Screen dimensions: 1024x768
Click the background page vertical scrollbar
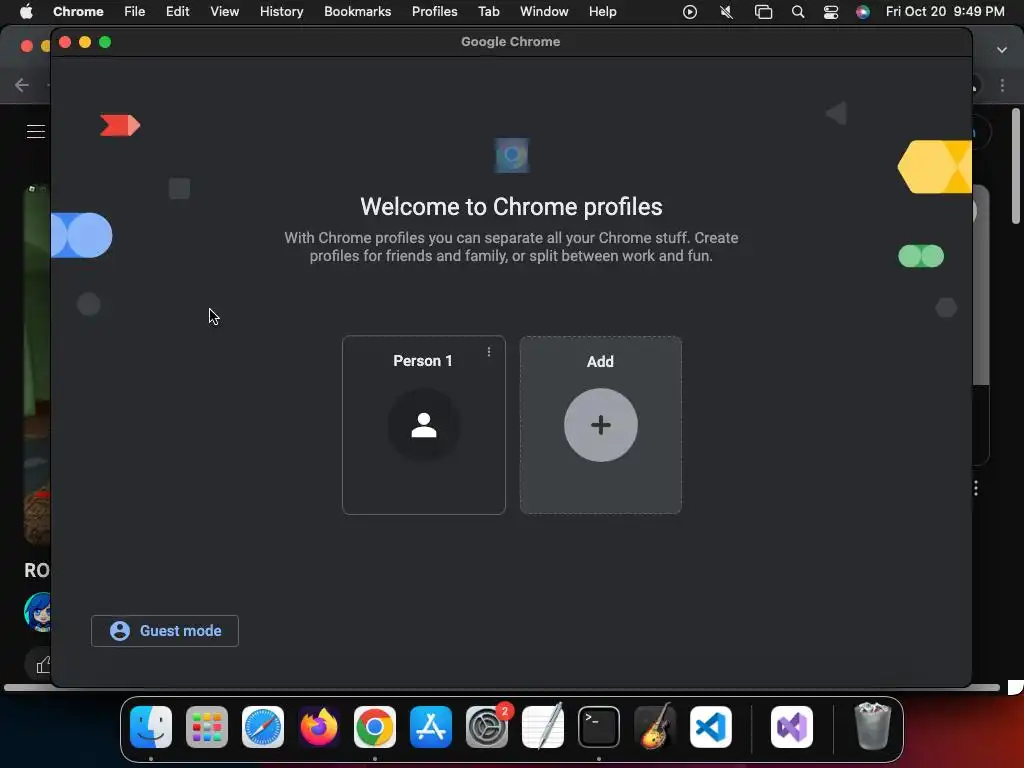pos(1016,167)
